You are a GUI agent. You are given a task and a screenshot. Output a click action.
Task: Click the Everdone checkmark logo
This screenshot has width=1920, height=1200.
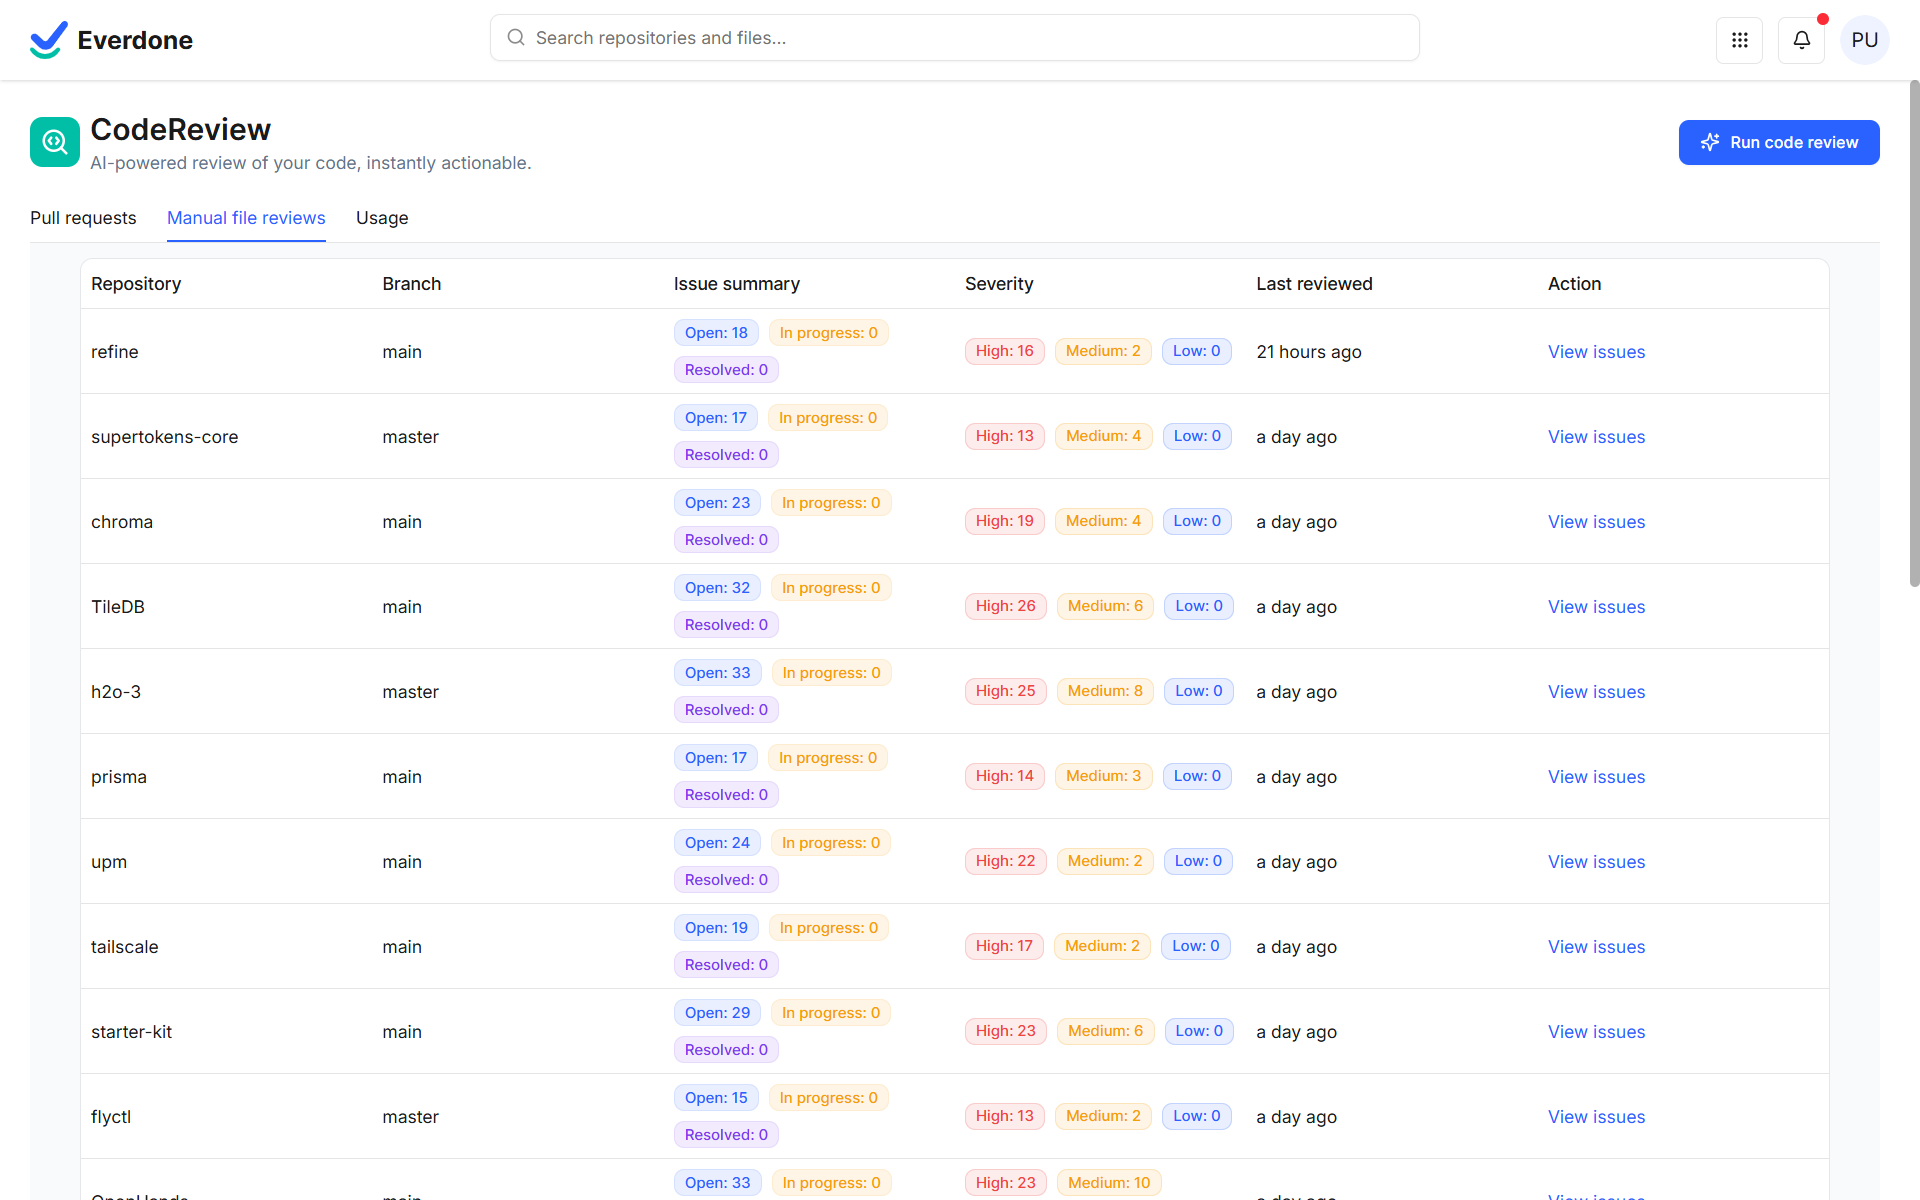point(47,39)
